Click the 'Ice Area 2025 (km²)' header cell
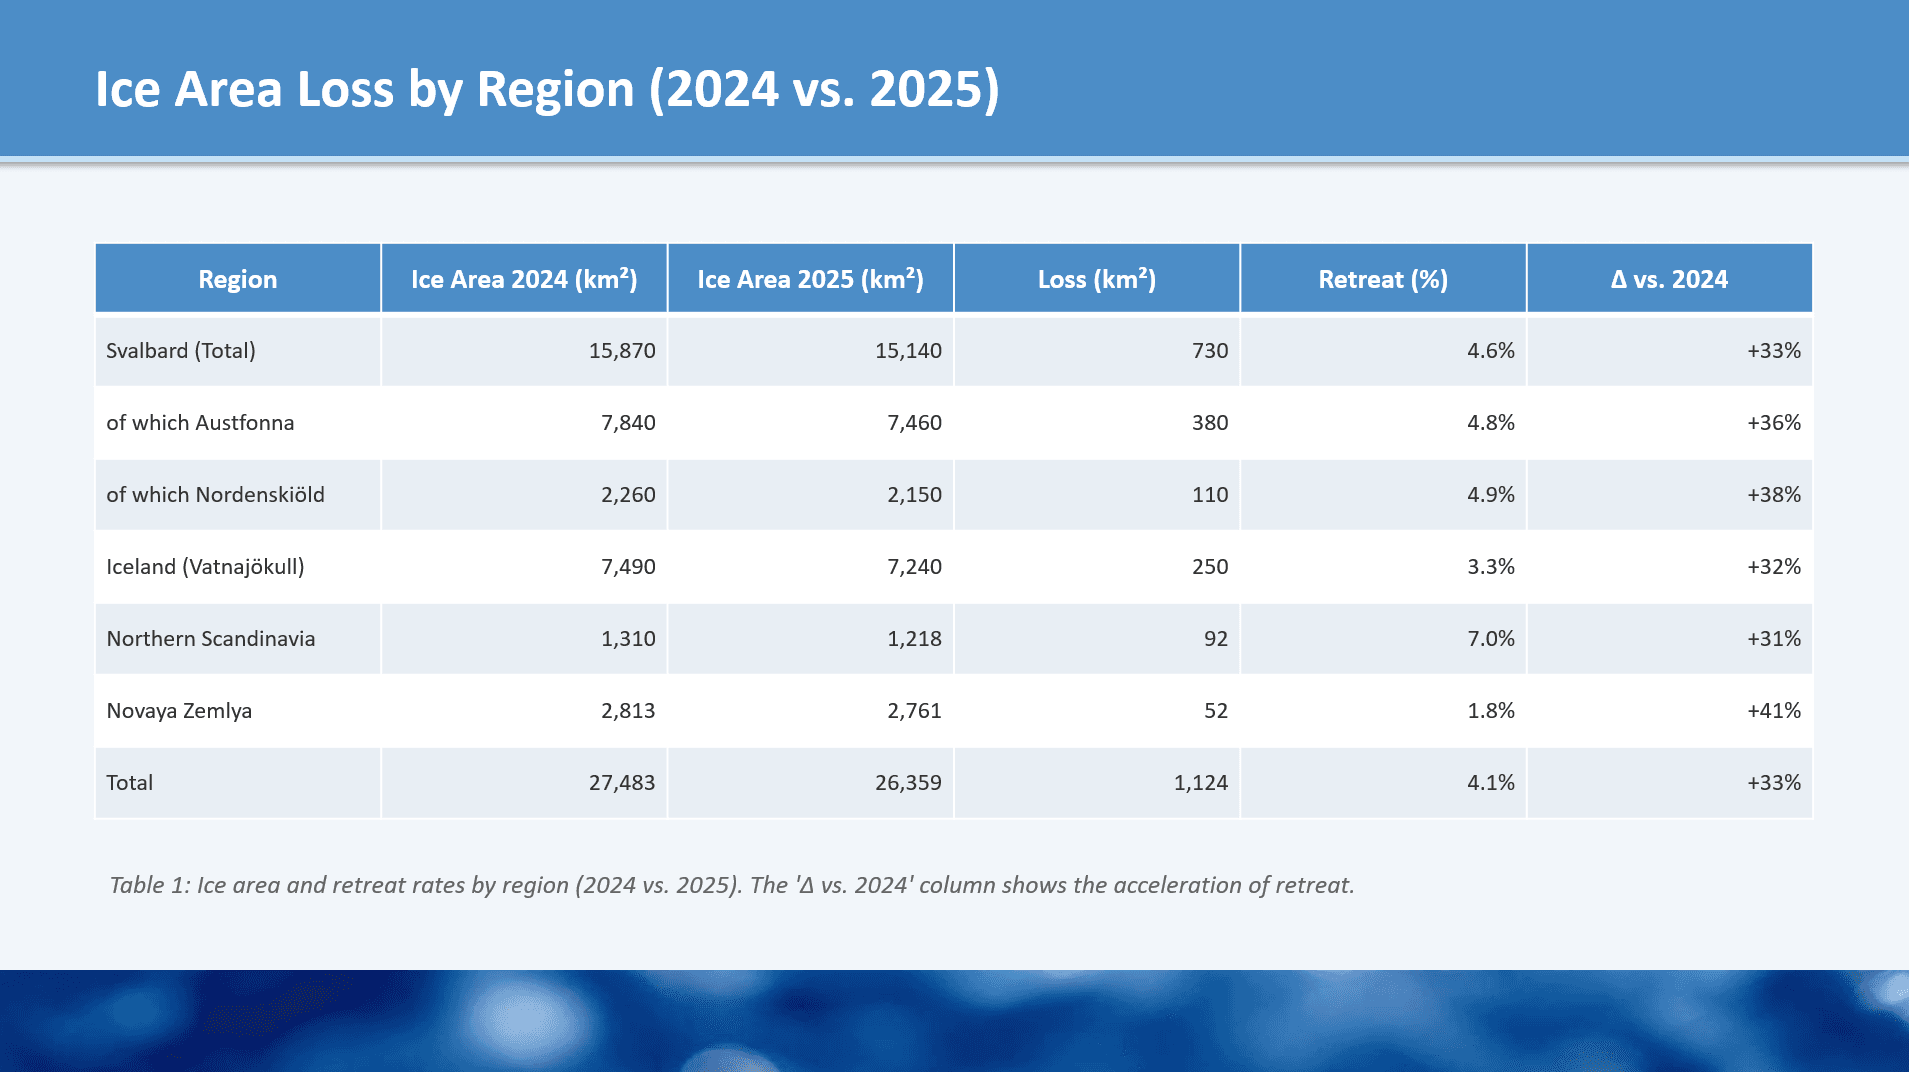 [x=810, y=279]
